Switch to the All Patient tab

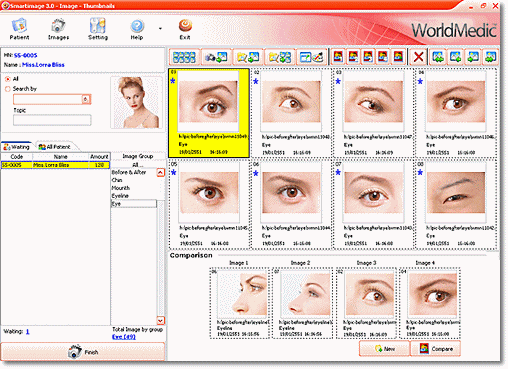point(55,147)
